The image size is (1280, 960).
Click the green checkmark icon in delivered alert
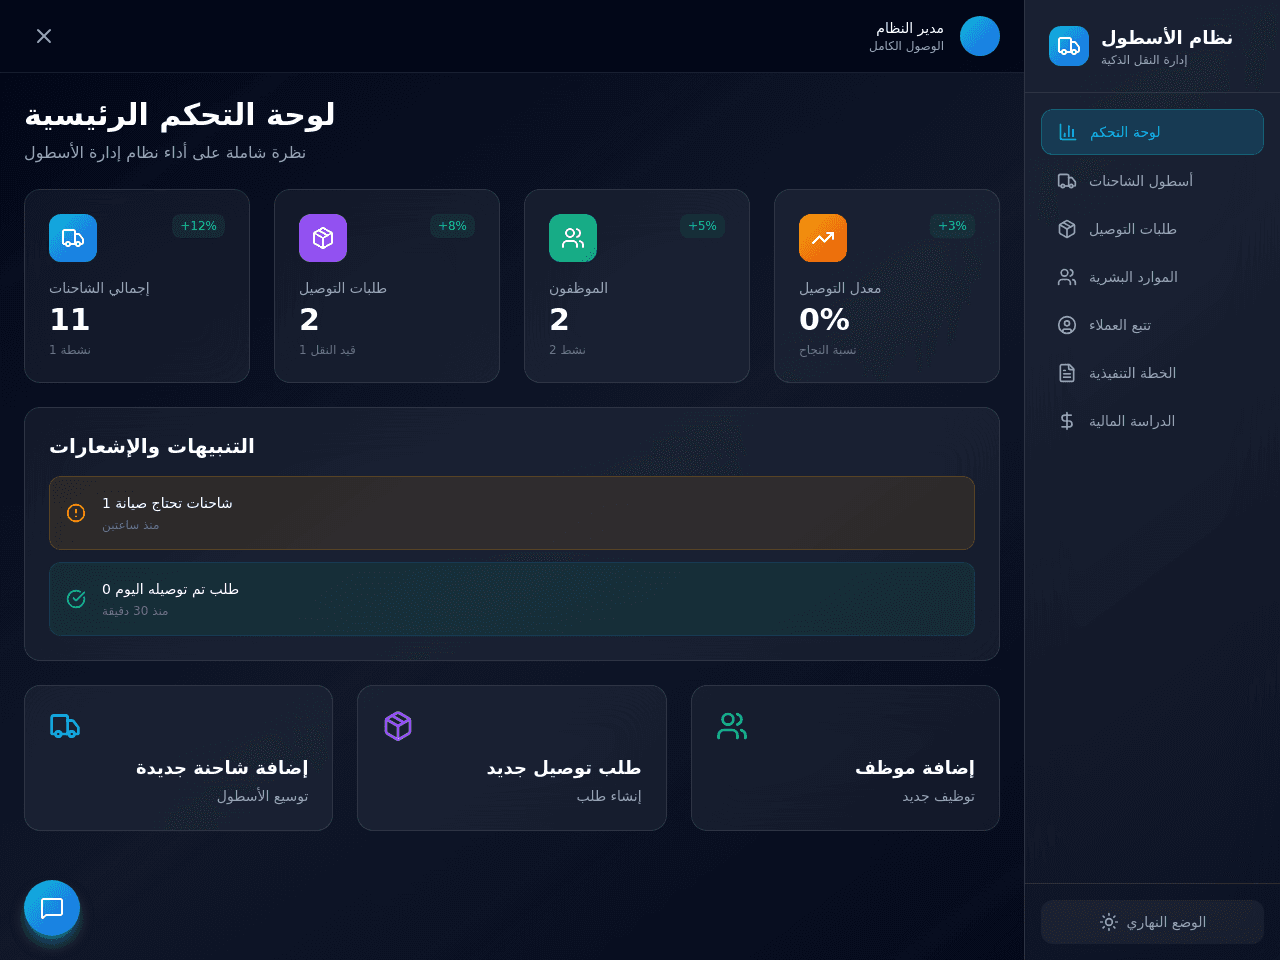[76, 599]
